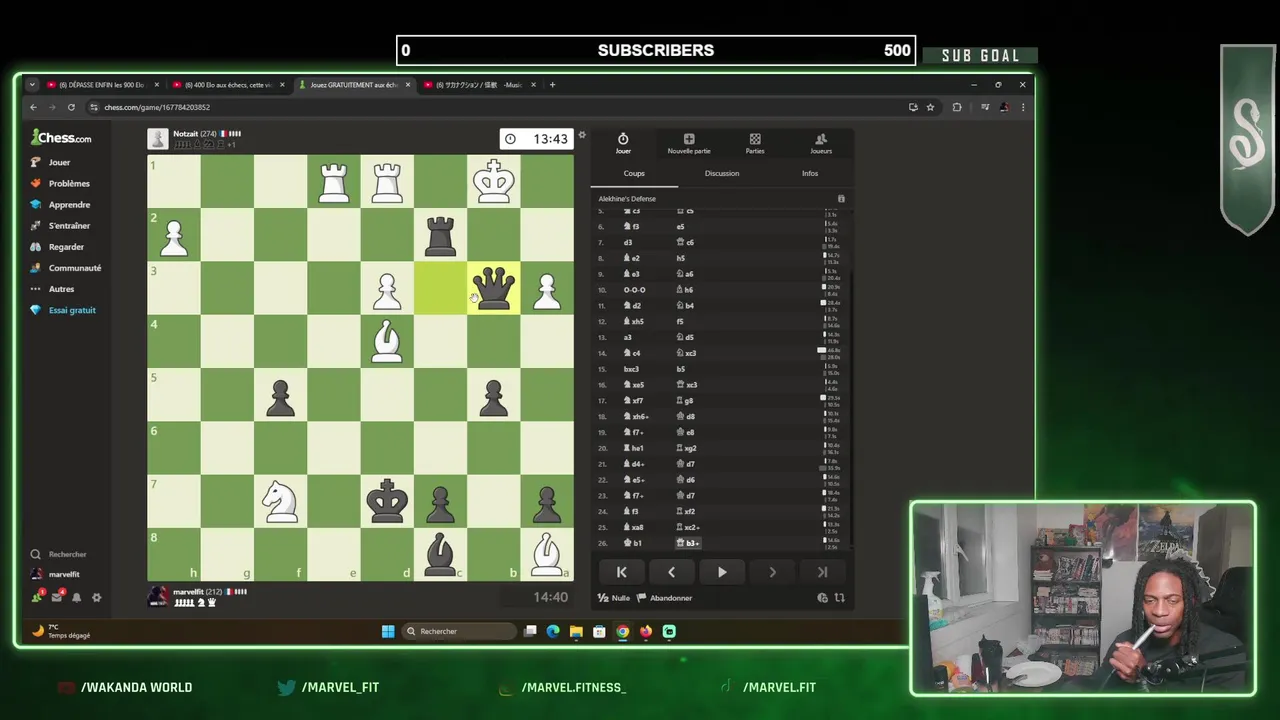Screen dimensions: 1280x720
Task: Play through the moves
Action: click(x=722, y=572)
